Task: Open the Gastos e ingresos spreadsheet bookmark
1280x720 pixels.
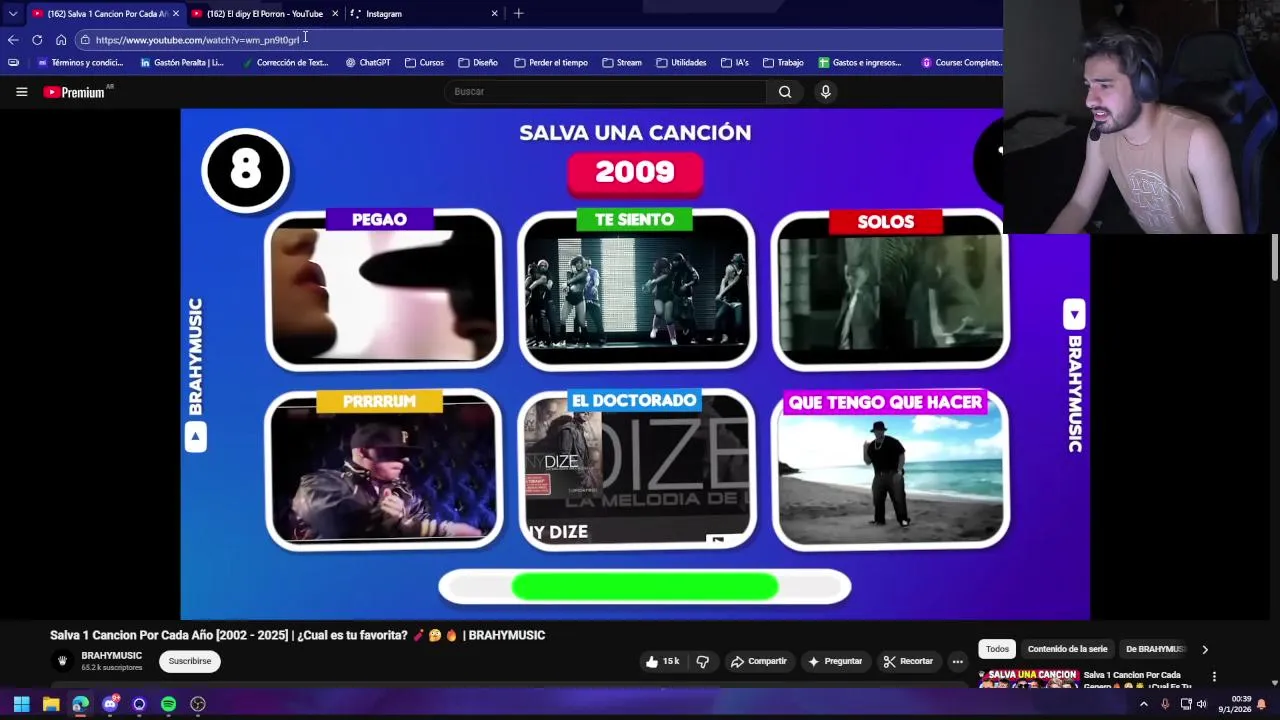Action: 859,62
